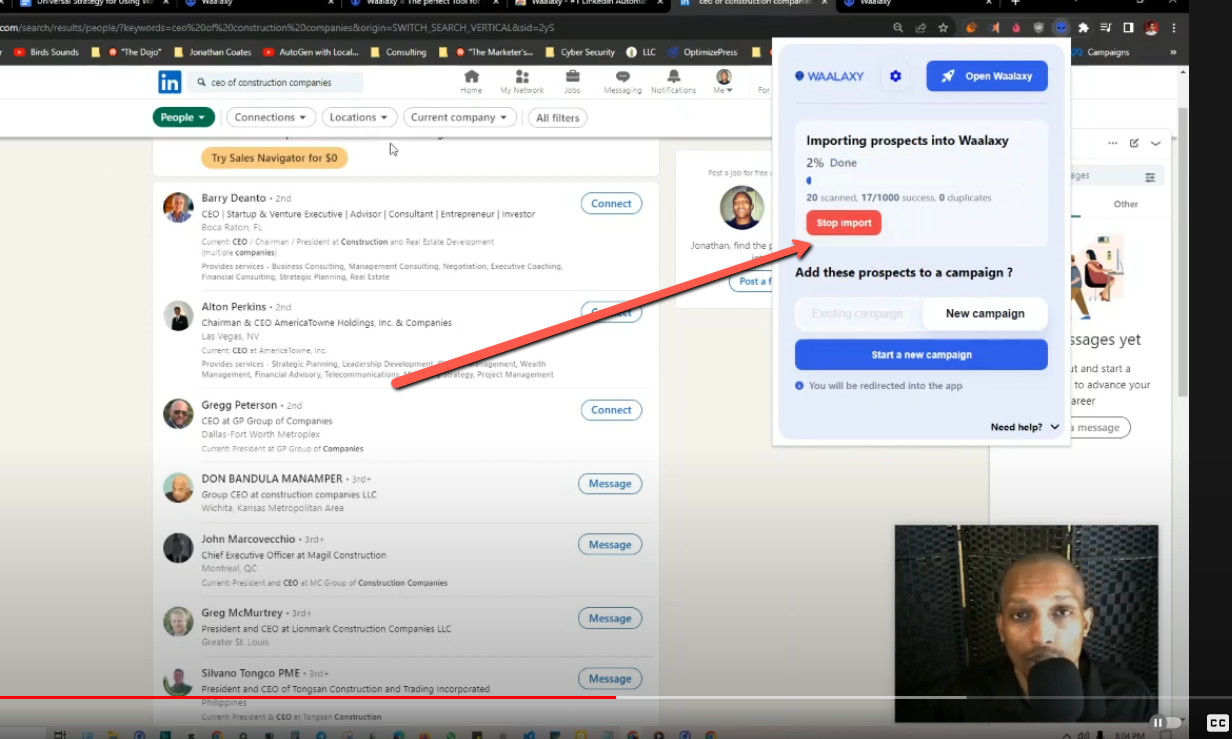
Task: Click the browser extensions puzzle icon
Action: [1083, 28]
